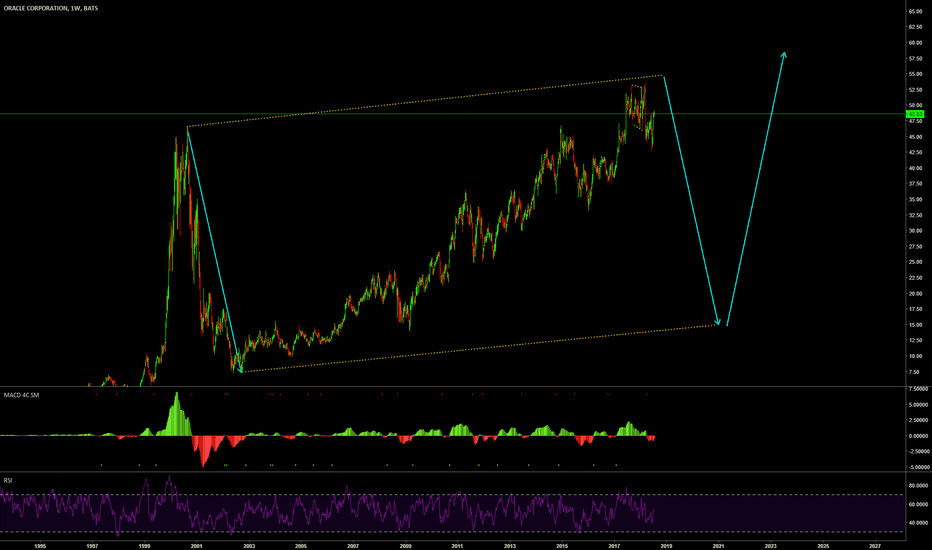This screenshot has width=932, height=550.
Task: Click the "2013" time axis label
Action: 510,545
